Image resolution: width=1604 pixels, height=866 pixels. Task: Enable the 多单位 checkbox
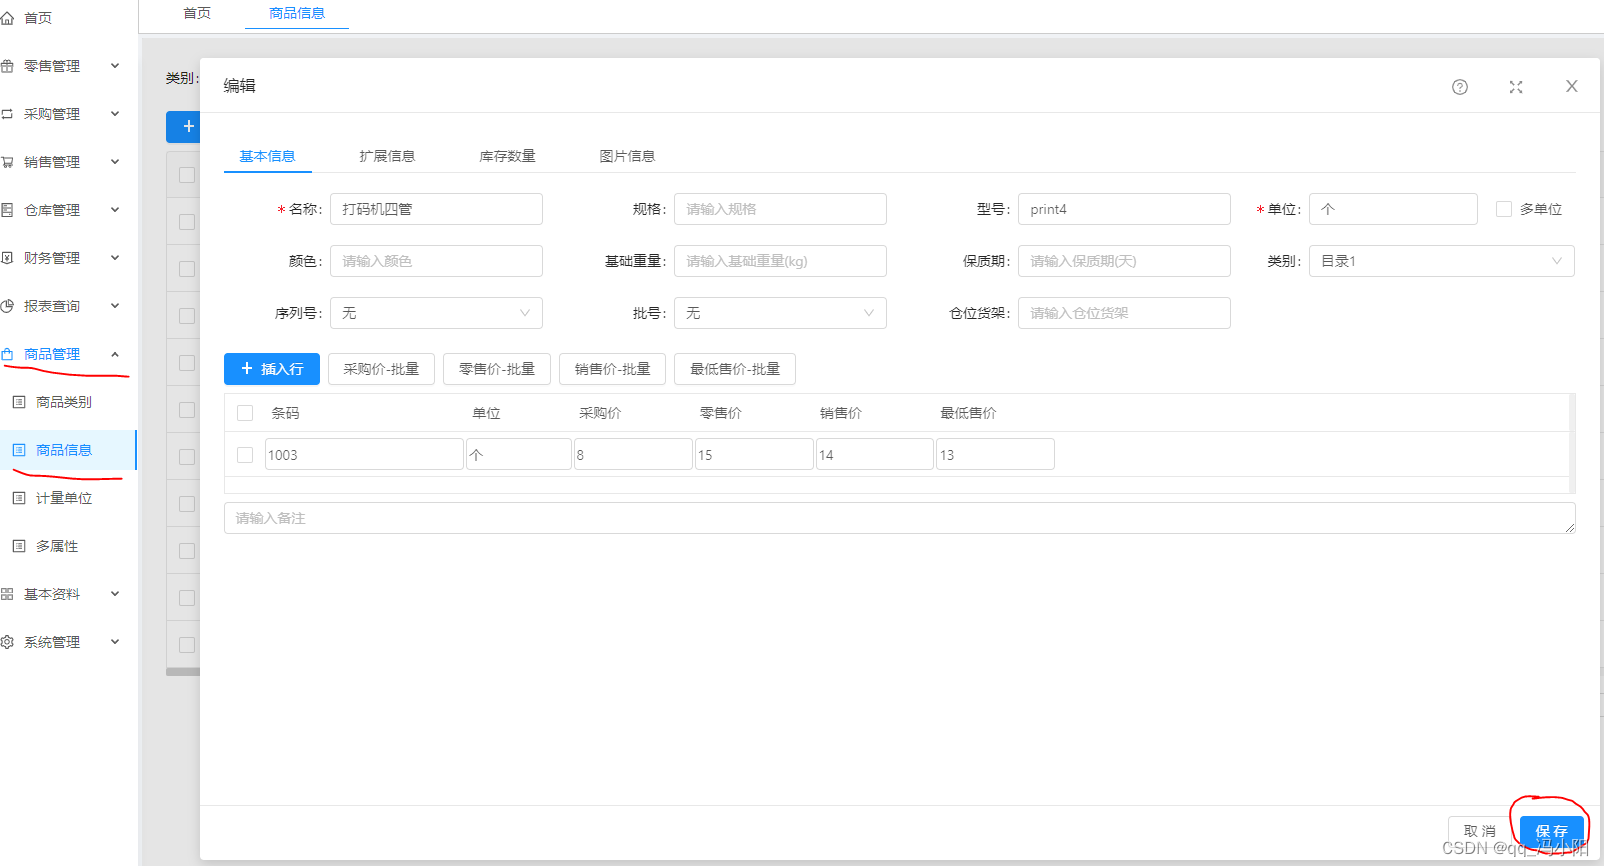point(1504,209)
